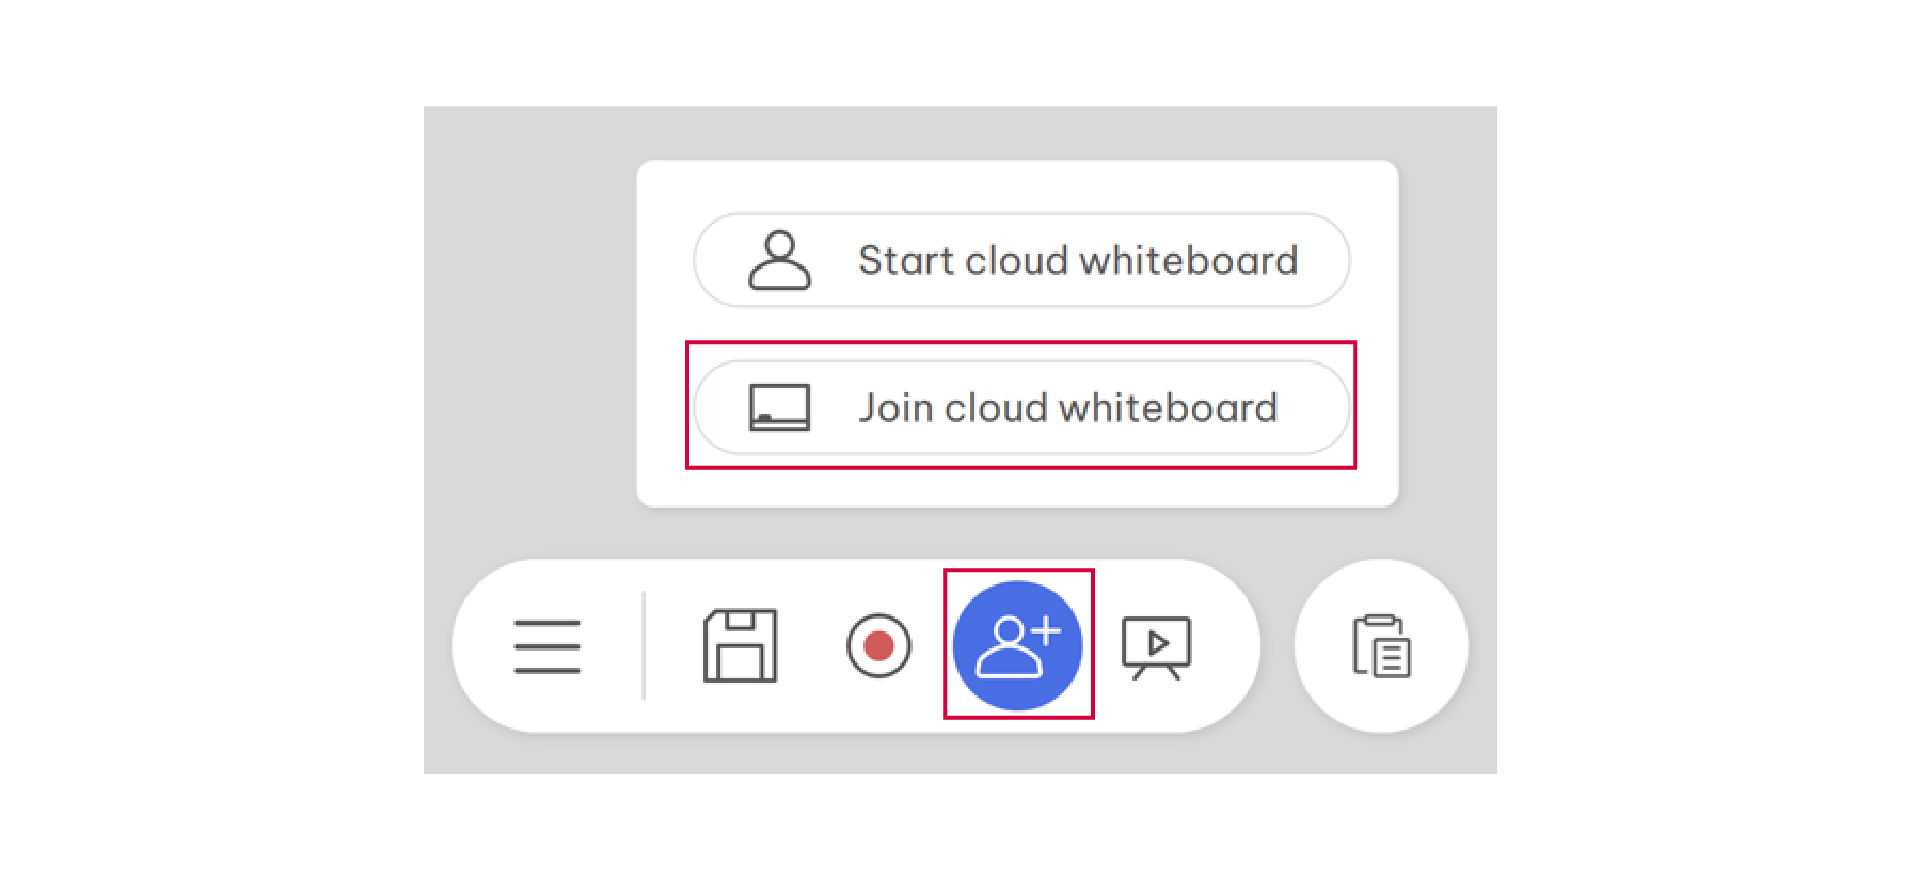
Task: Open presentation mode with the play screen icon
Action: click(1157, 648)
